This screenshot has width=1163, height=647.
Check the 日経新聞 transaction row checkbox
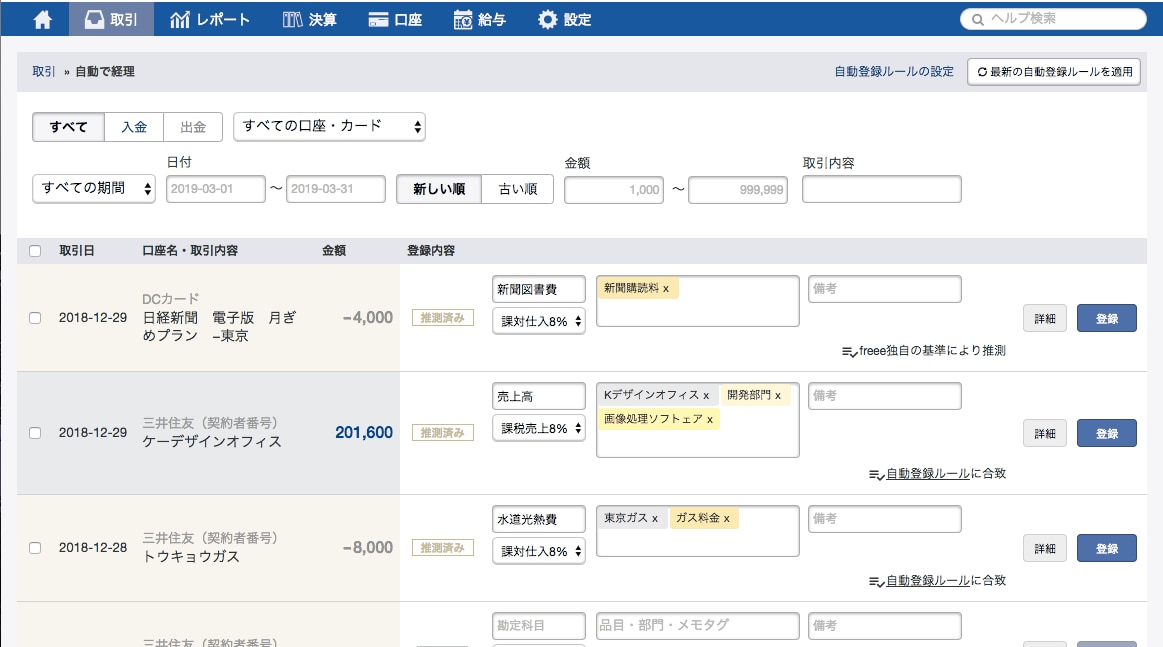point(35,318)
